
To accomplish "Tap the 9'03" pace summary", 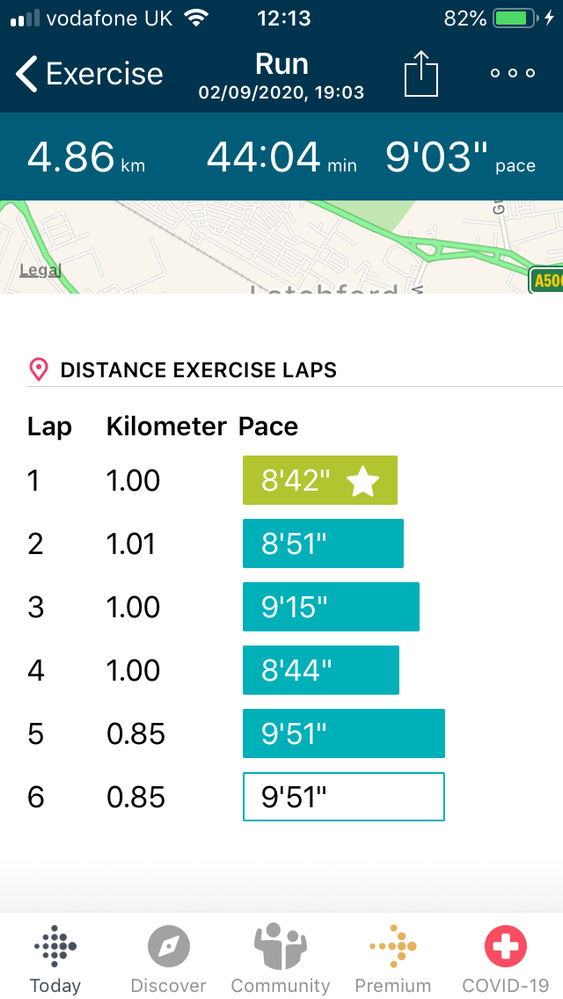I will (460, 157).
